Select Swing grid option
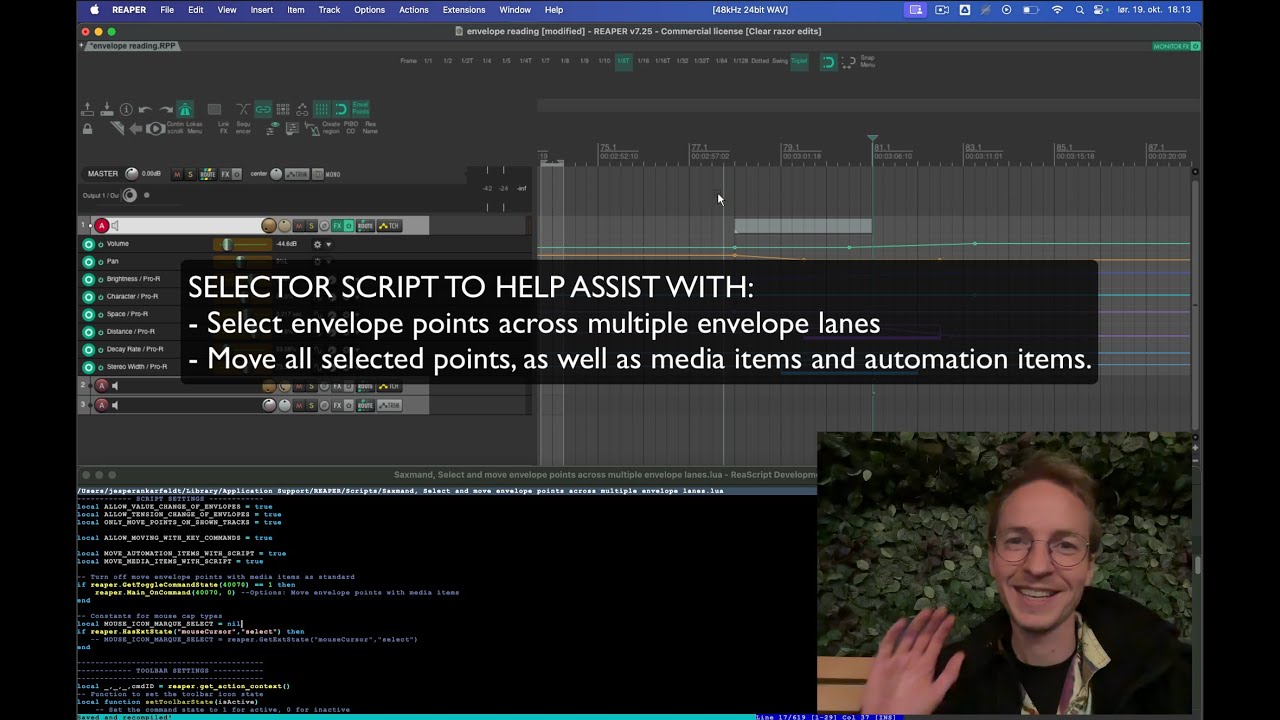The height and width of the screenshot is (720, 1280). click(779, 60)
